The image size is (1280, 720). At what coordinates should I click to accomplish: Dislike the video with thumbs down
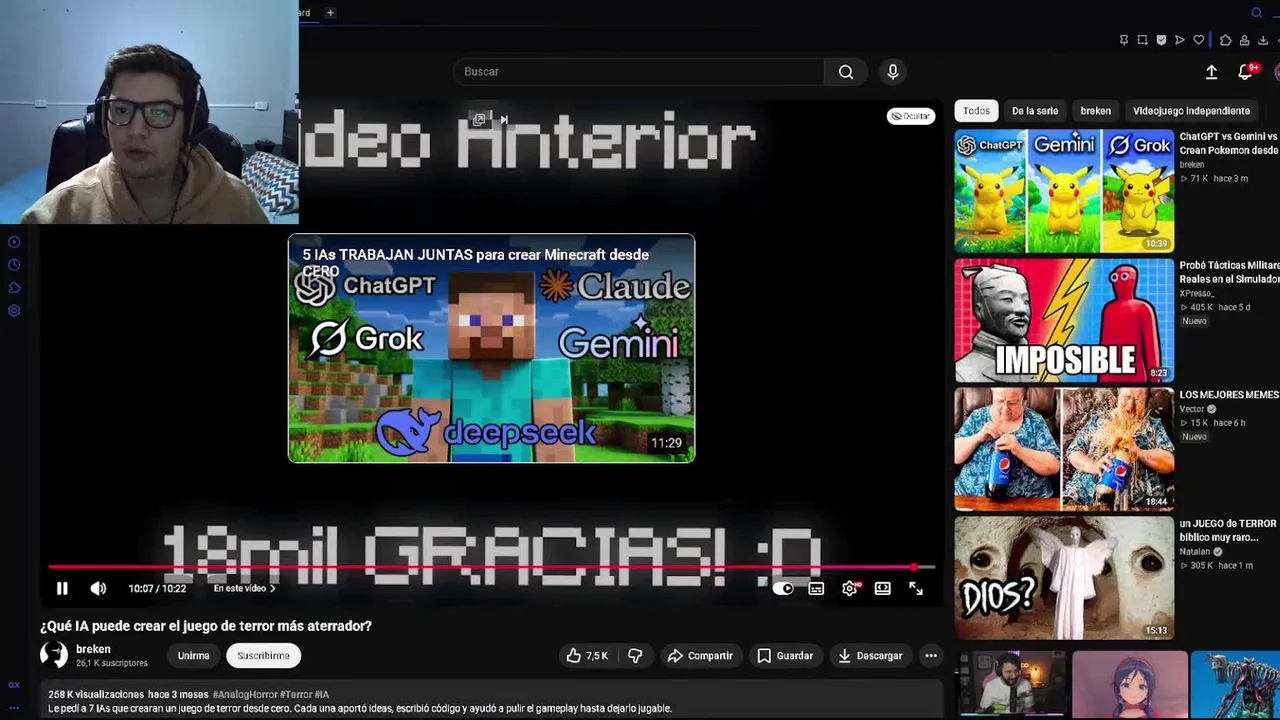point(635,656)
